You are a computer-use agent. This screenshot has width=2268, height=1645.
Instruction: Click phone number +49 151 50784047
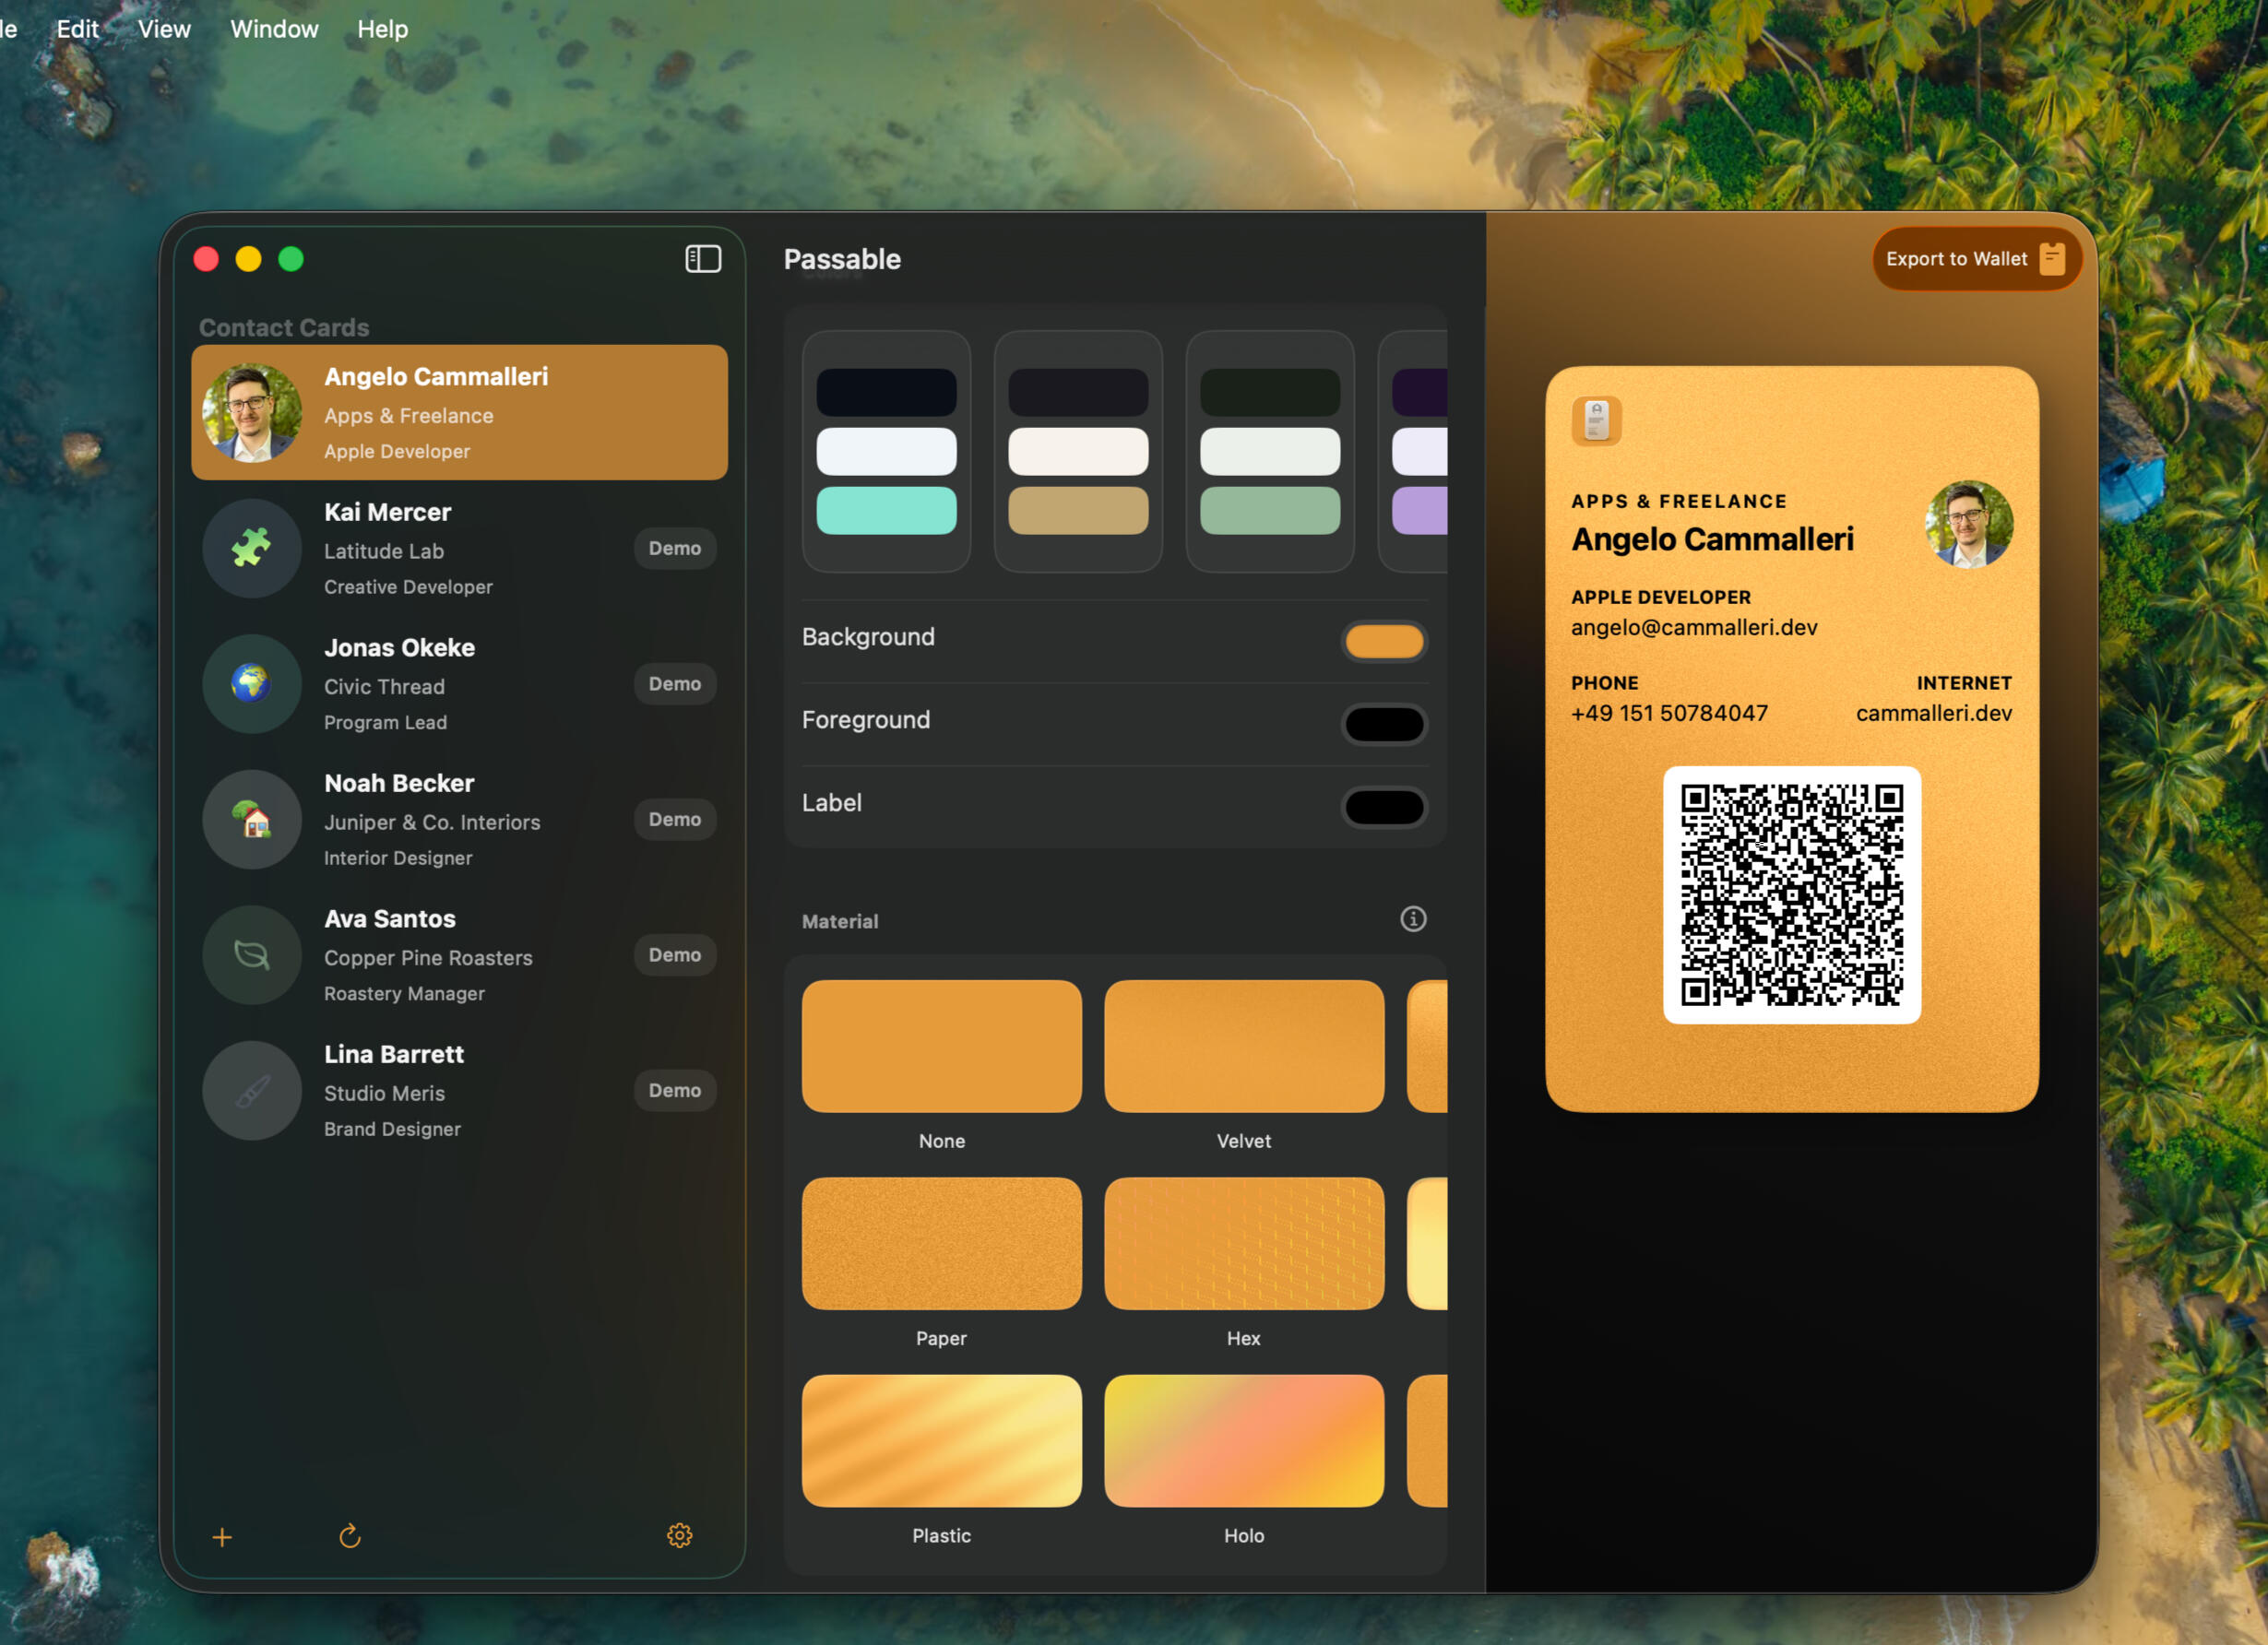[x=1669, y=713]
